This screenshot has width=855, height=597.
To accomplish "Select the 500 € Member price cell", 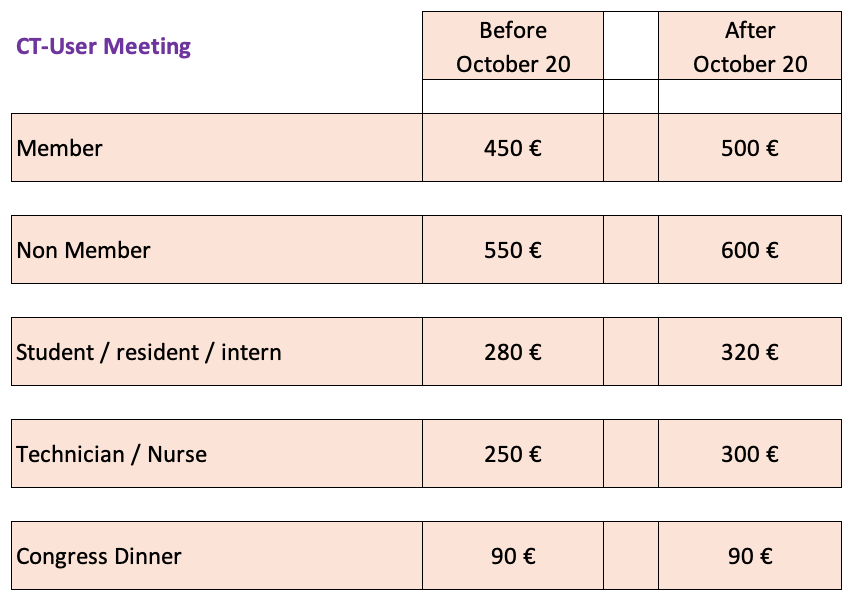I will coord(749,148).
